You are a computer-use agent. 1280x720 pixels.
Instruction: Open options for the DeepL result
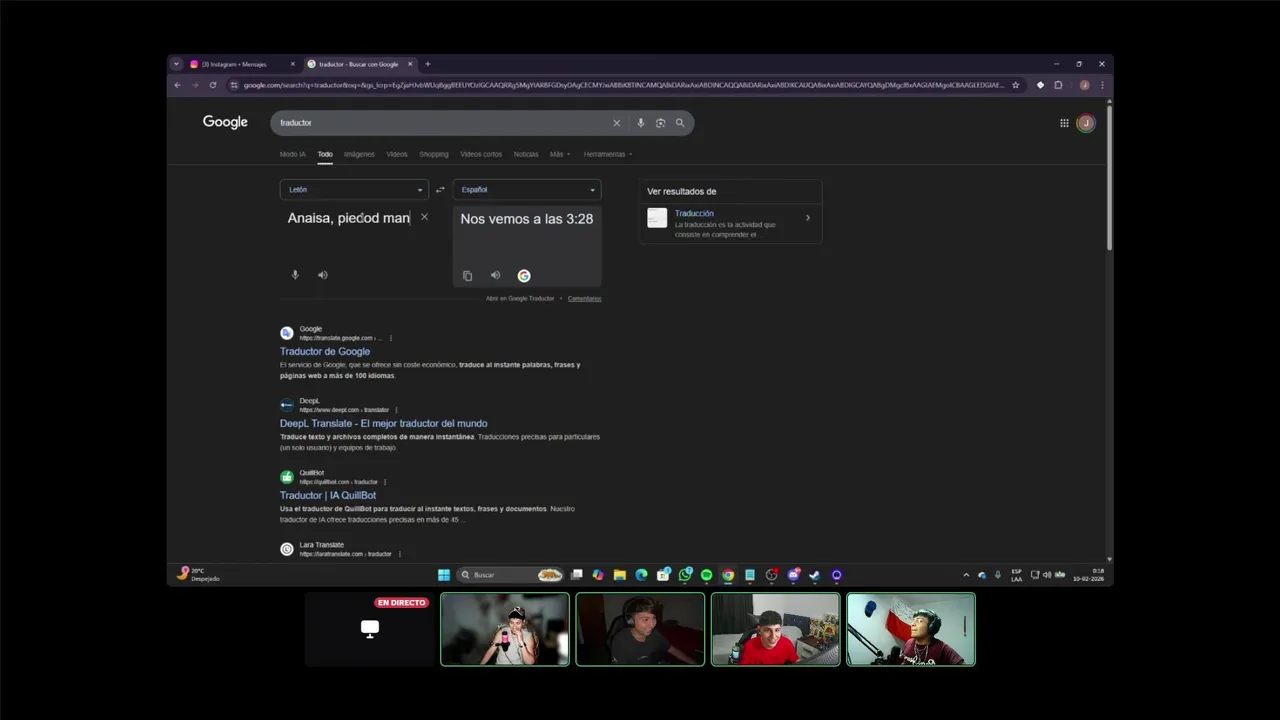[396, 410]
